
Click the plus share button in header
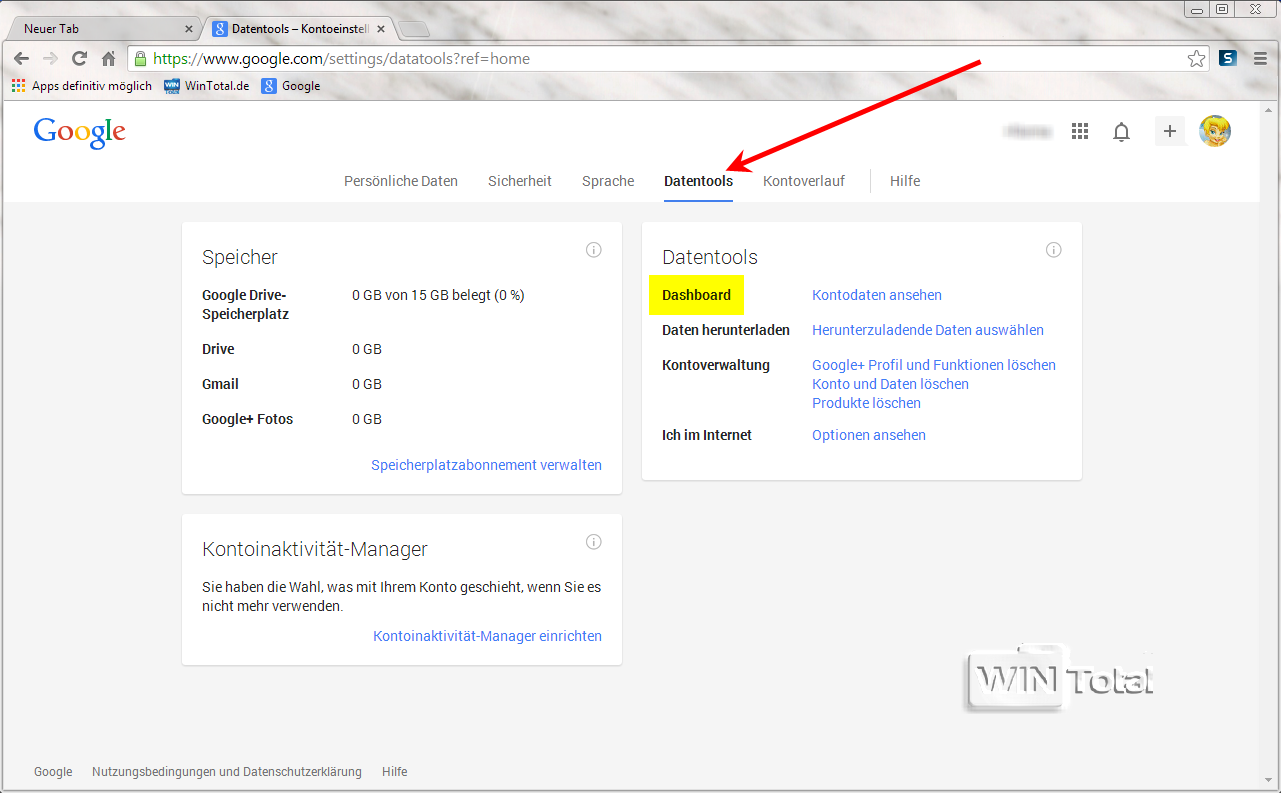point(1170,131)
